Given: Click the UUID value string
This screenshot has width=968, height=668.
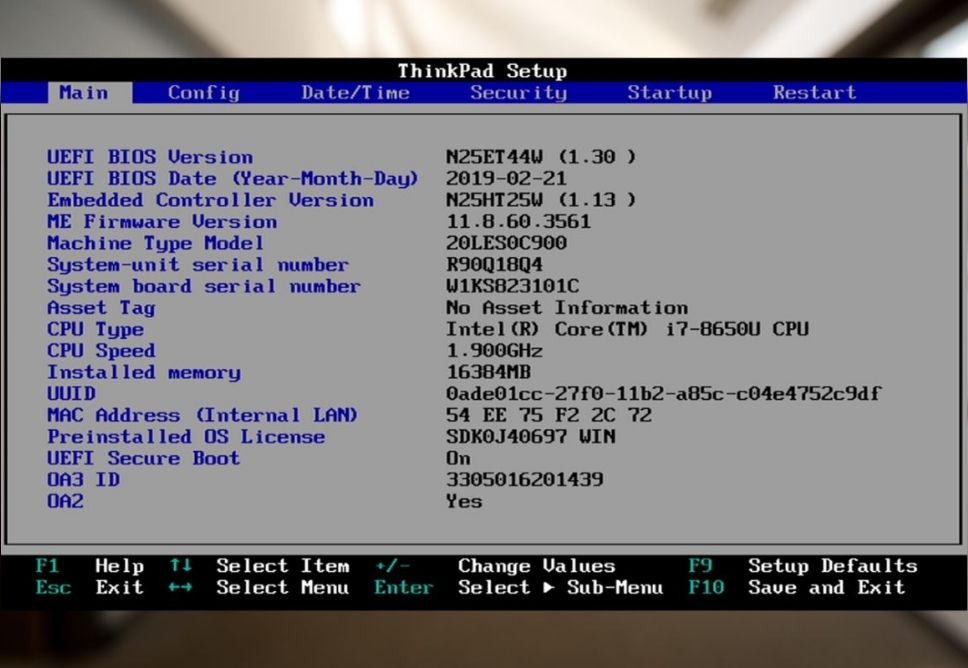Looking at the screenshot, I should 663,394.
